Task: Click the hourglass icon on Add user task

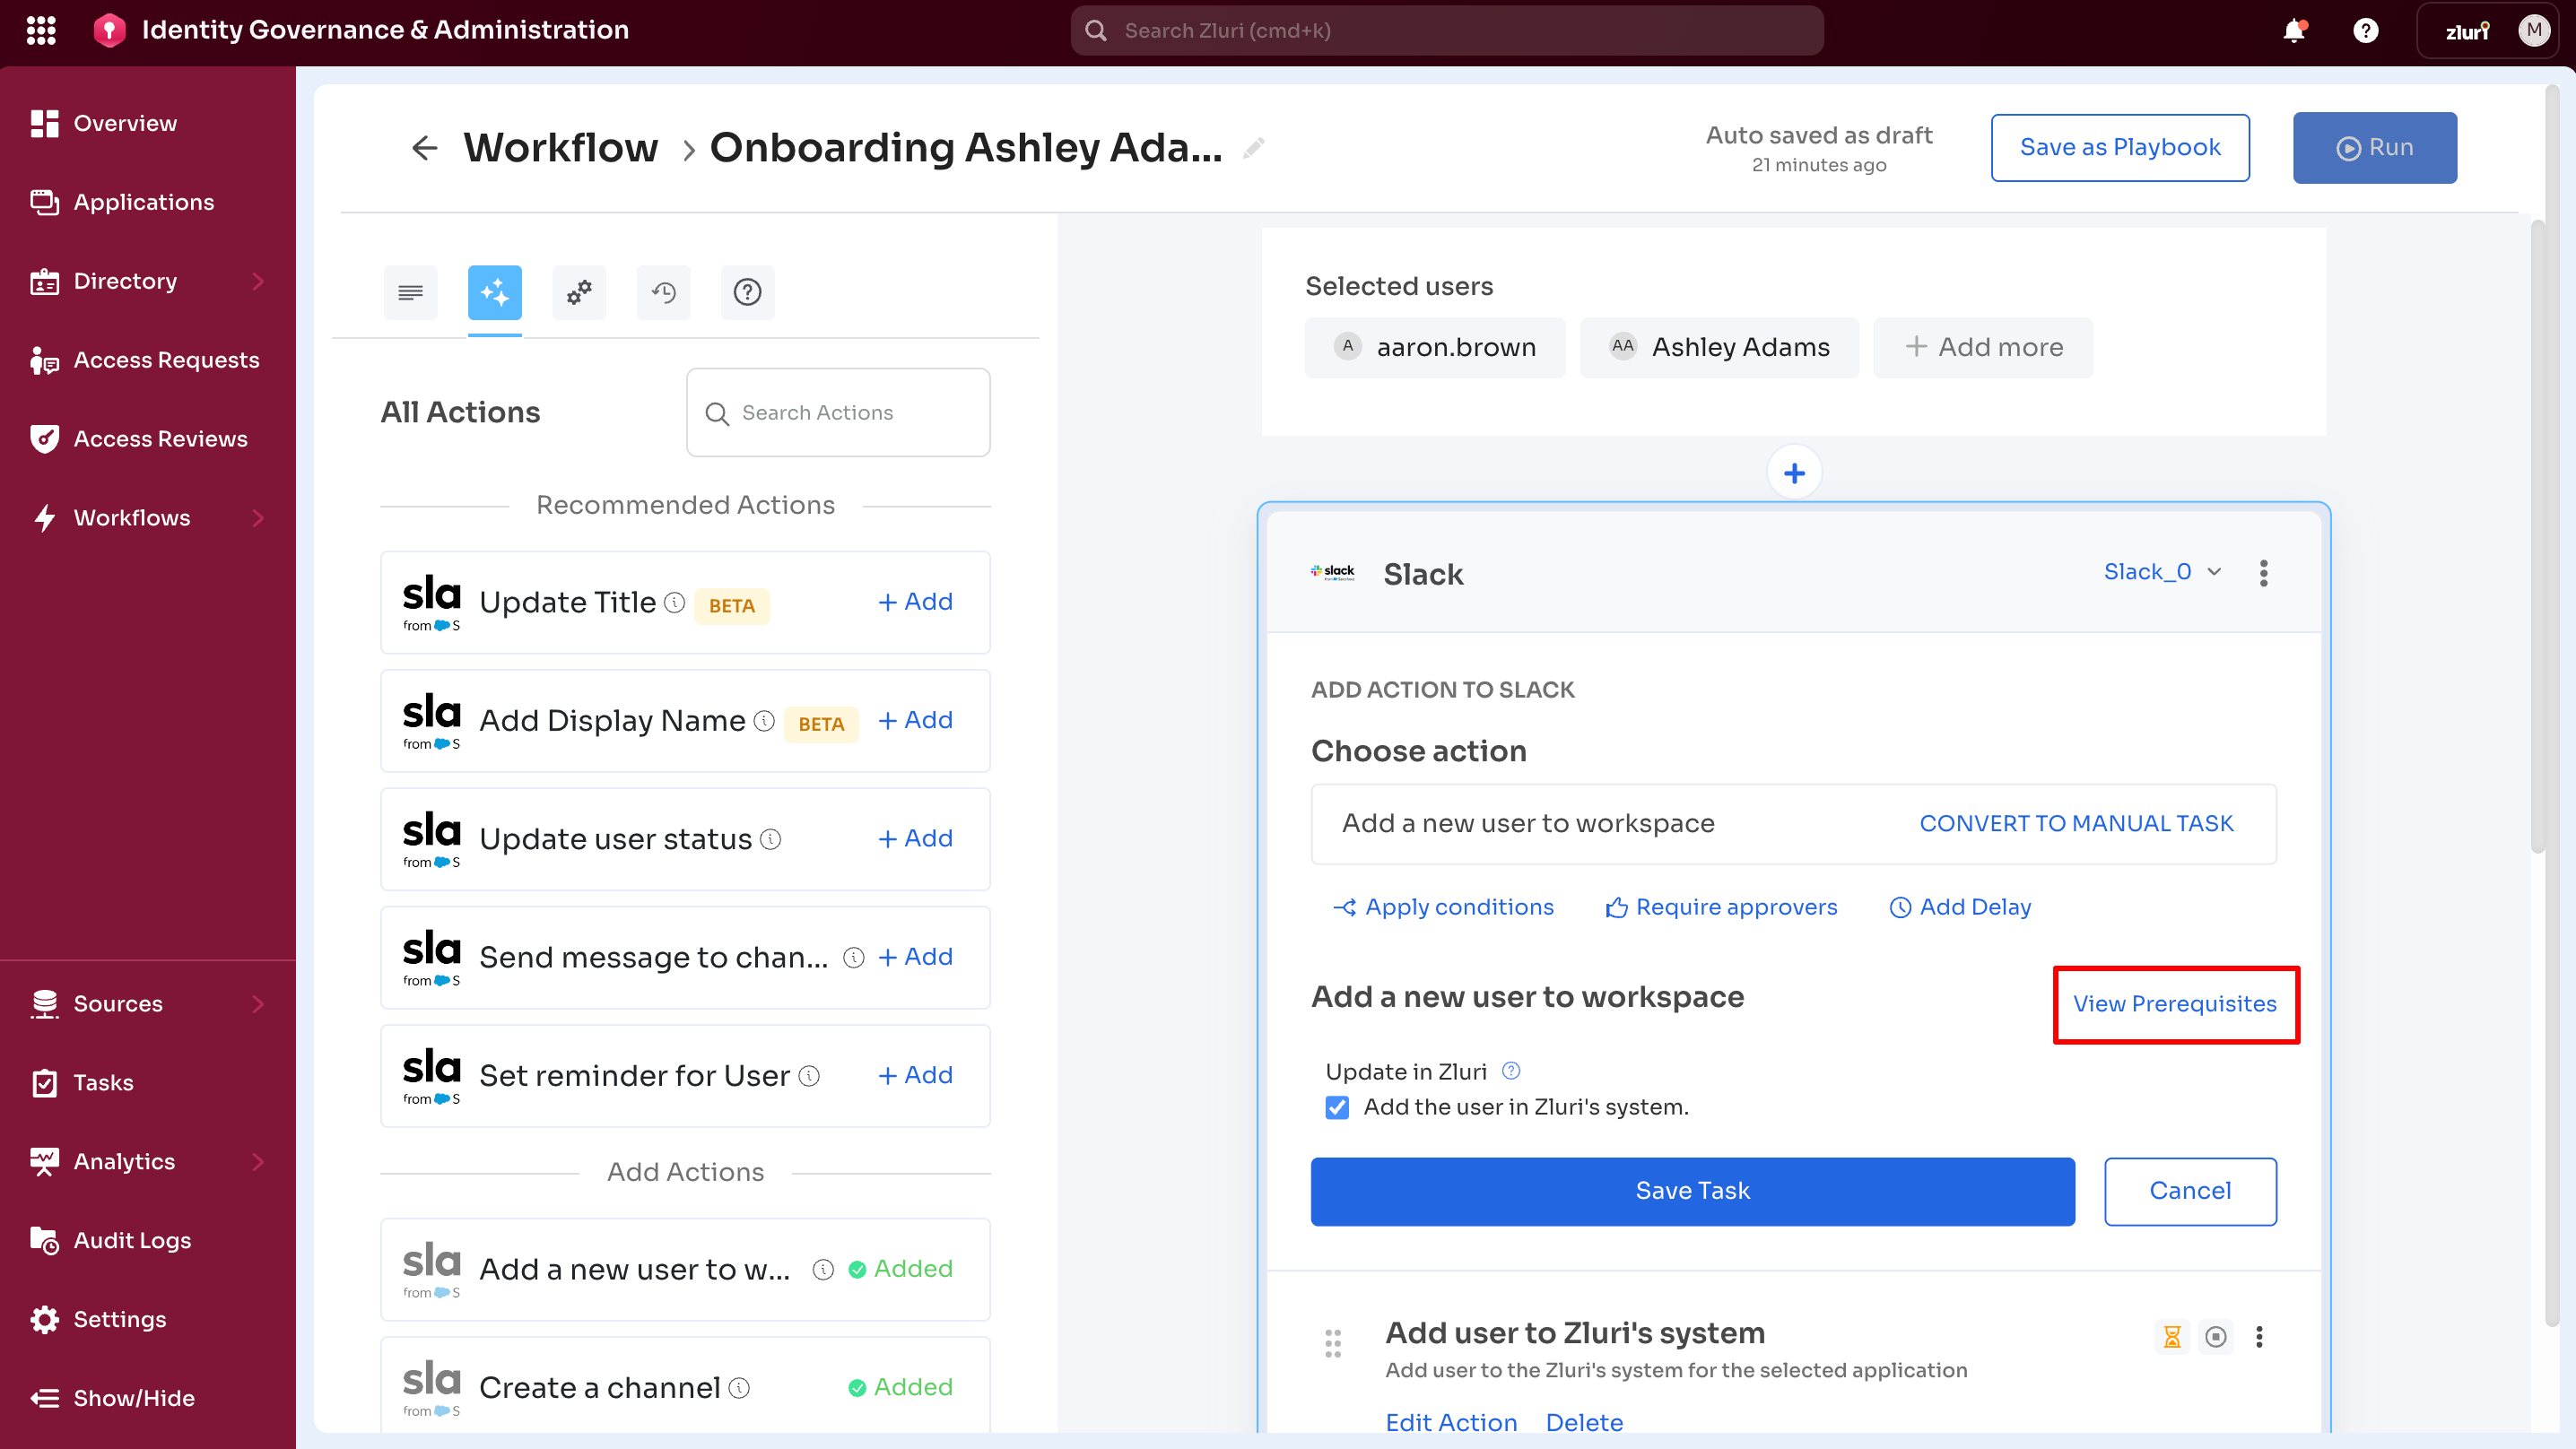Action: tap(2172, 1337)
